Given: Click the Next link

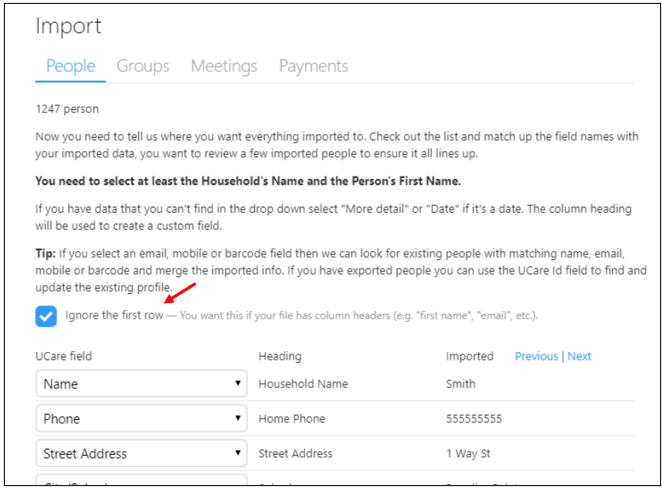Looking at the screenshot, I should [x=579, y=356].
